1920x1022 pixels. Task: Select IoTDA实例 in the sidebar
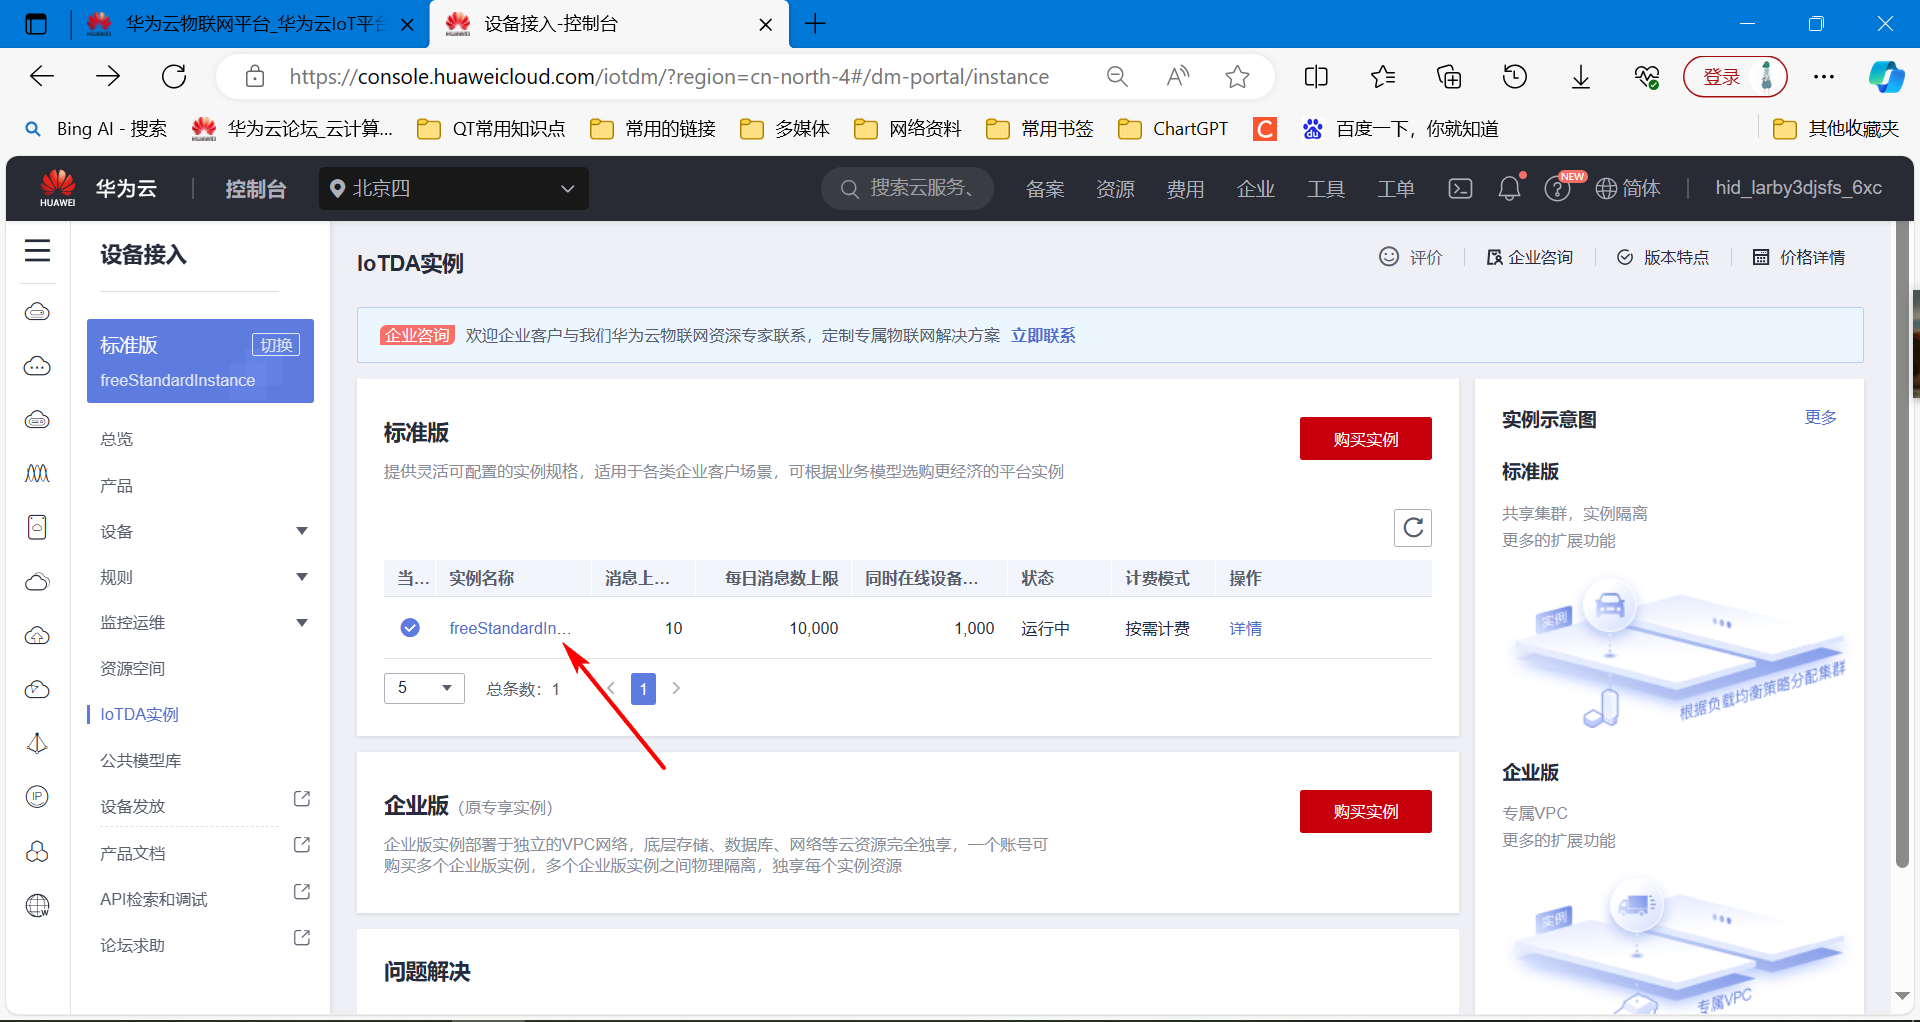tap(139, 714)
